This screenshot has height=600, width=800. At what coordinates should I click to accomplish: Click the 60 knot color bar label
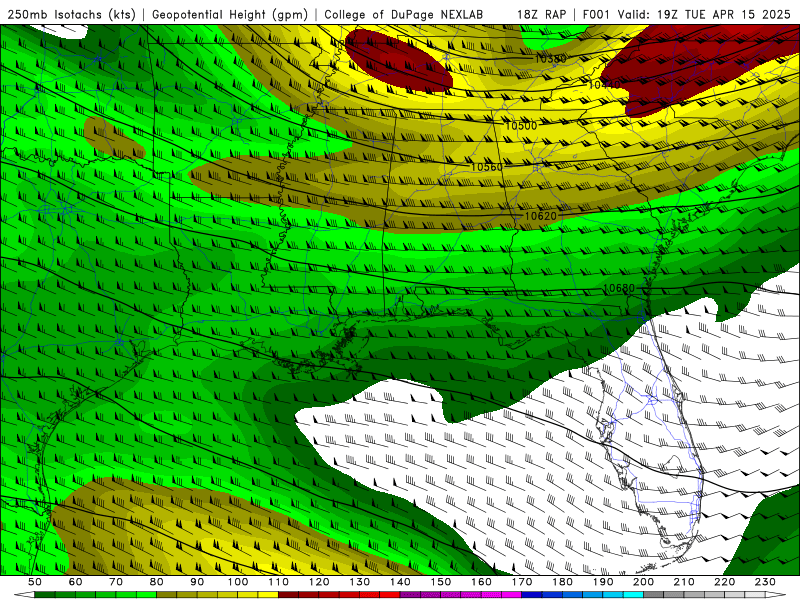coord(76,582)
